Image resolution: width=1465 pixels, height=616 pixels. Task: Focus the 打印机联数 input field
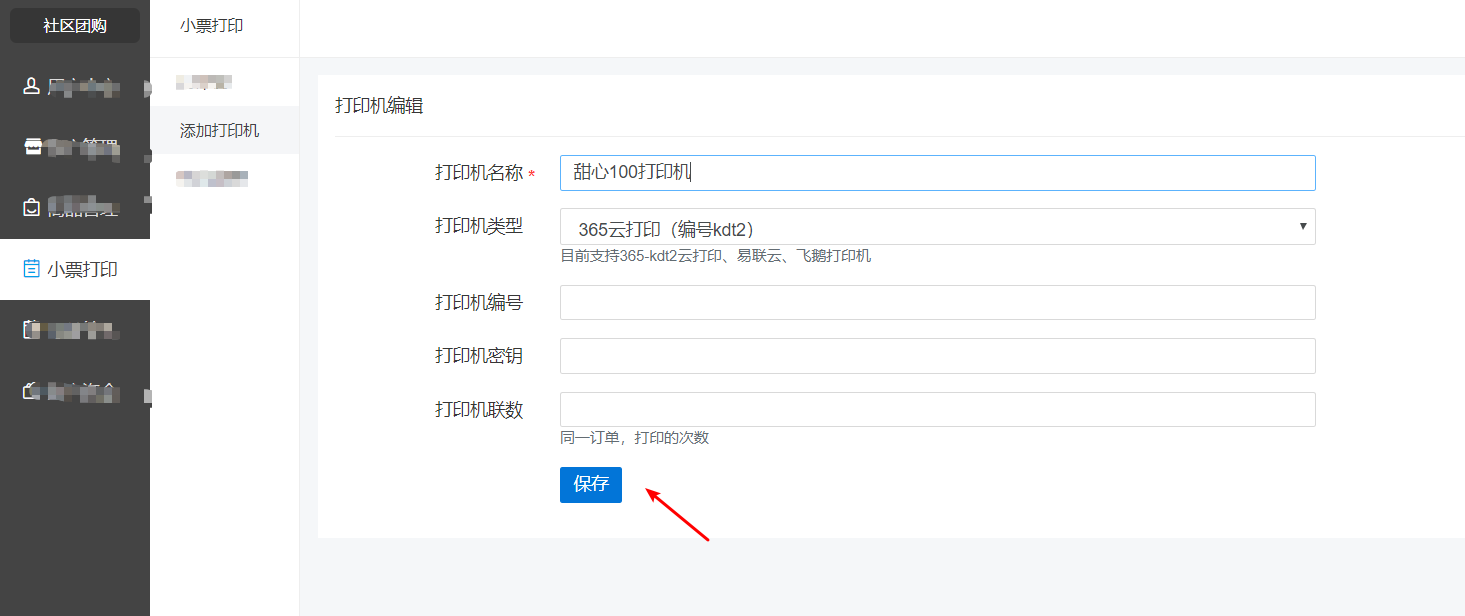[x=937, y=410]
